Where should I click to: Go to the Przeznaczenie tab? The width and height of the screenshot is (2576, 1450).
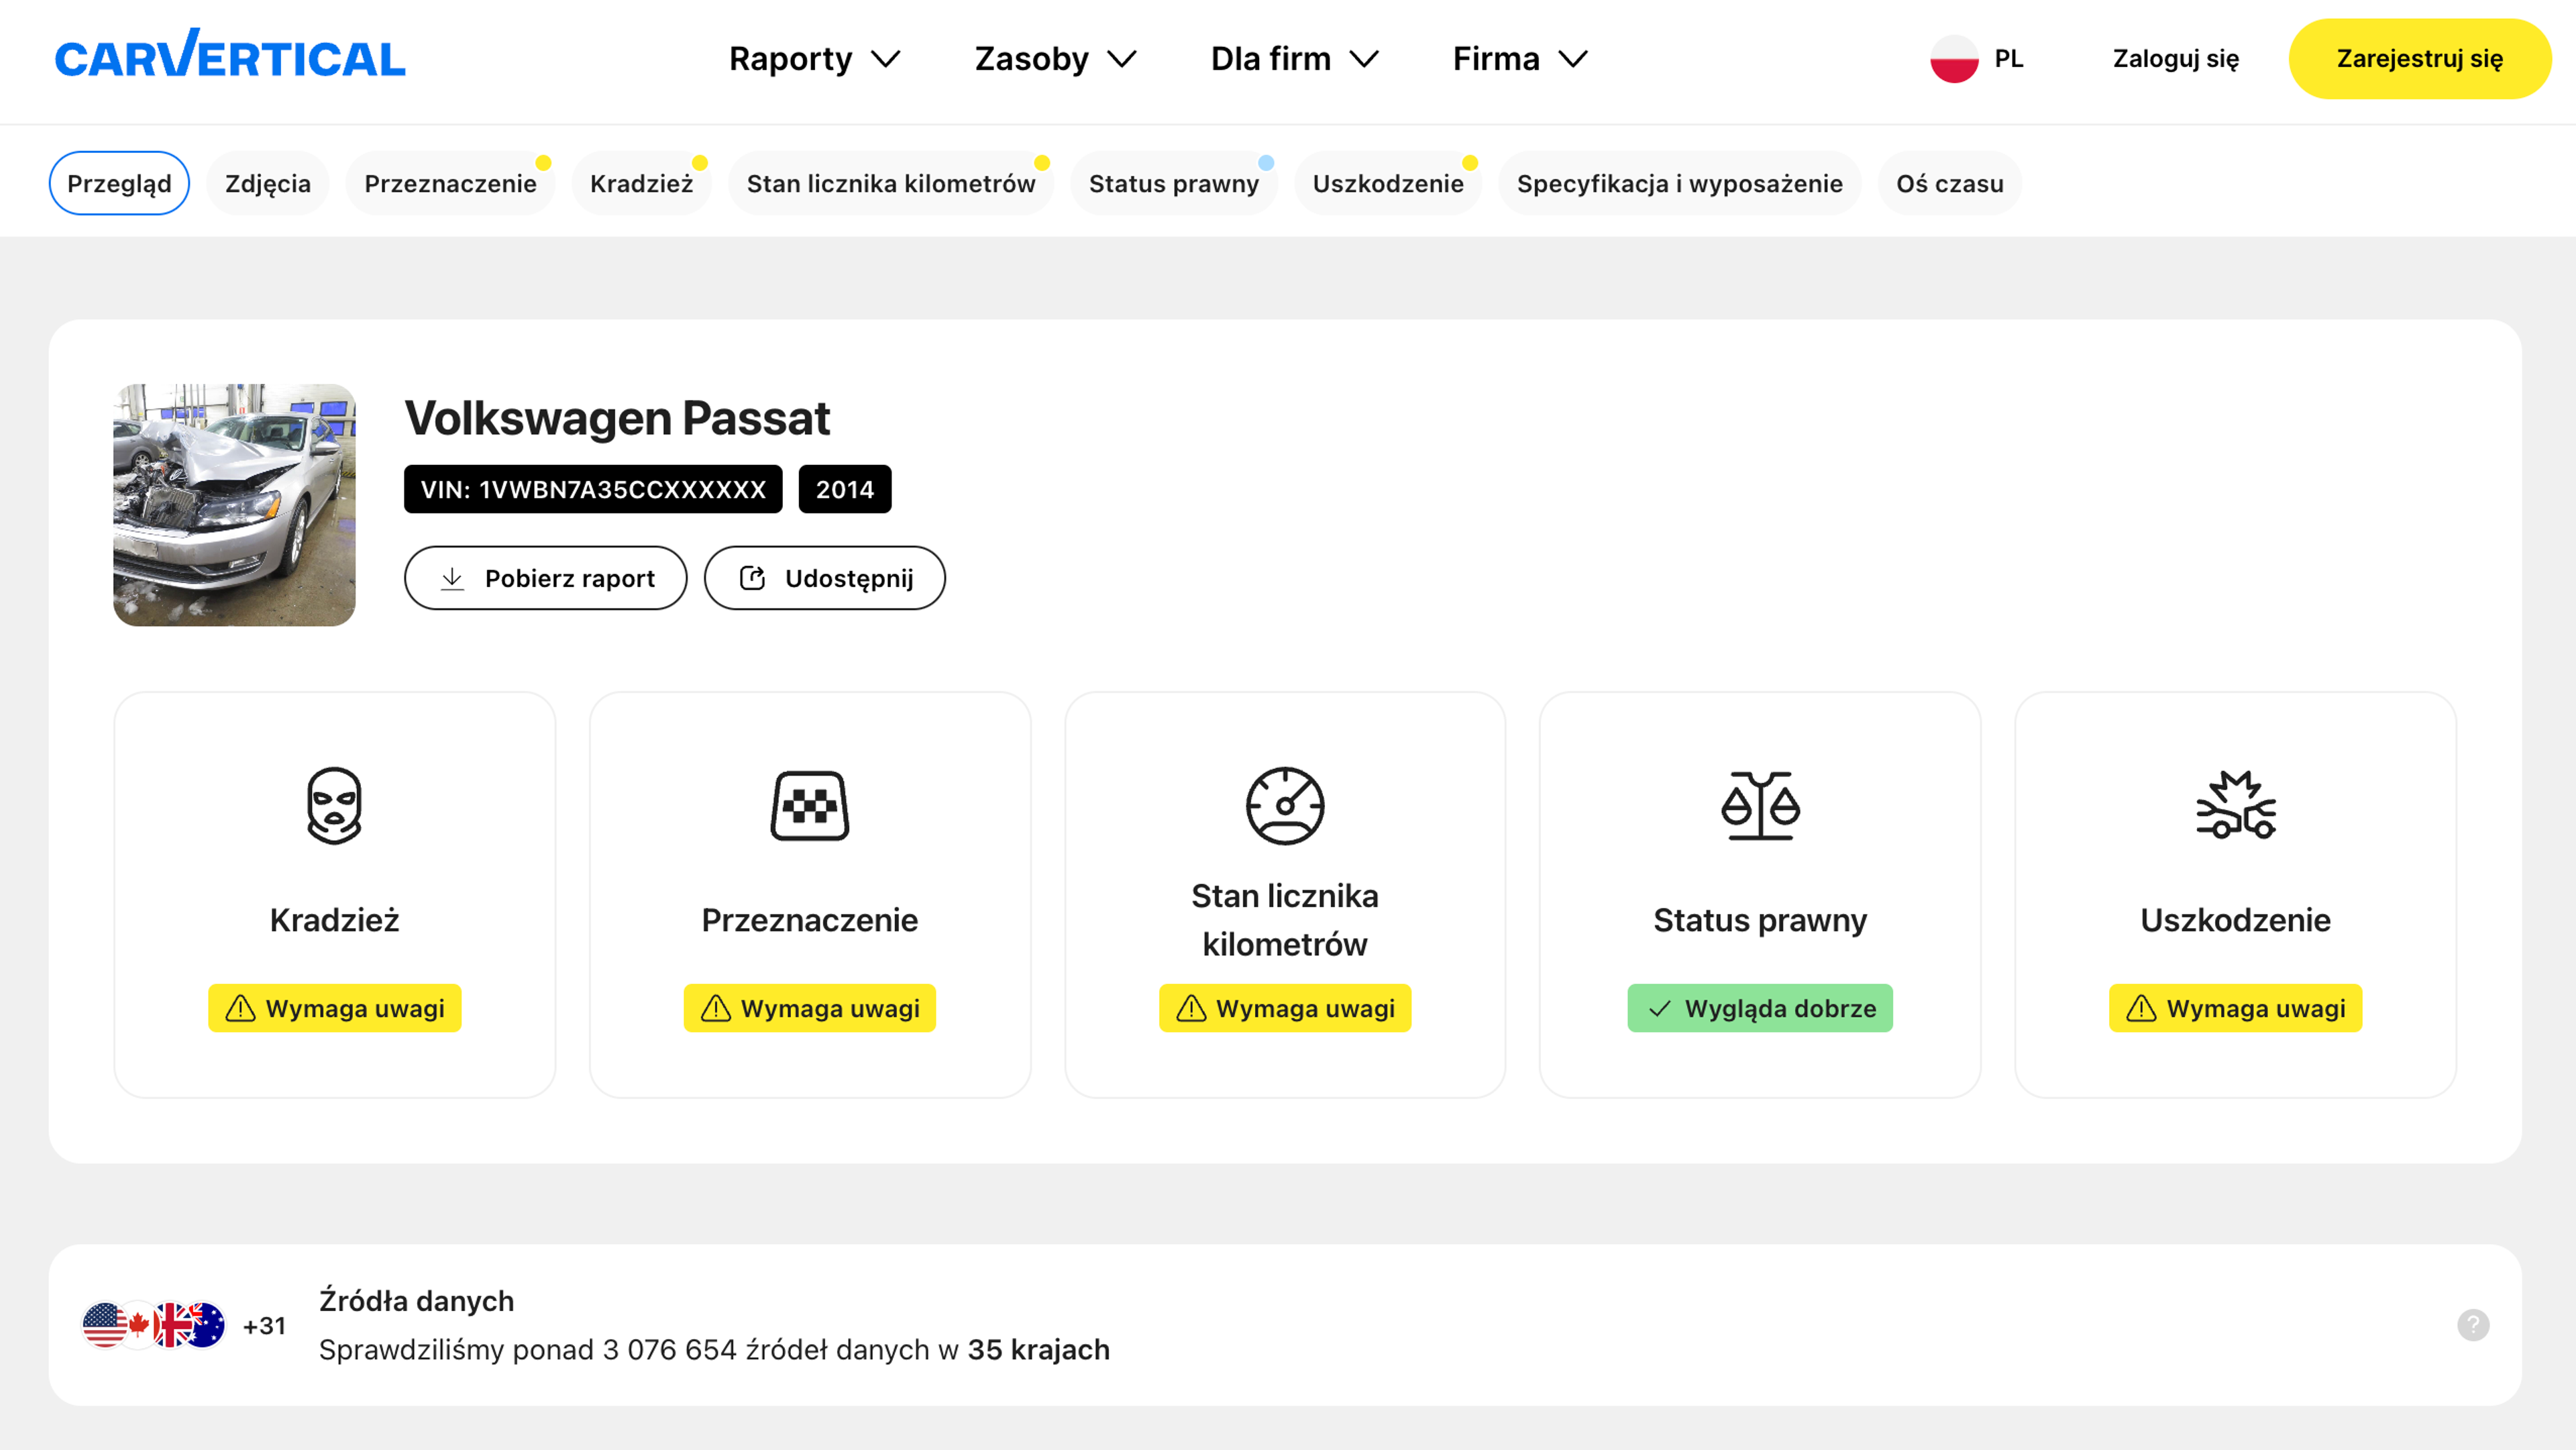450,183
